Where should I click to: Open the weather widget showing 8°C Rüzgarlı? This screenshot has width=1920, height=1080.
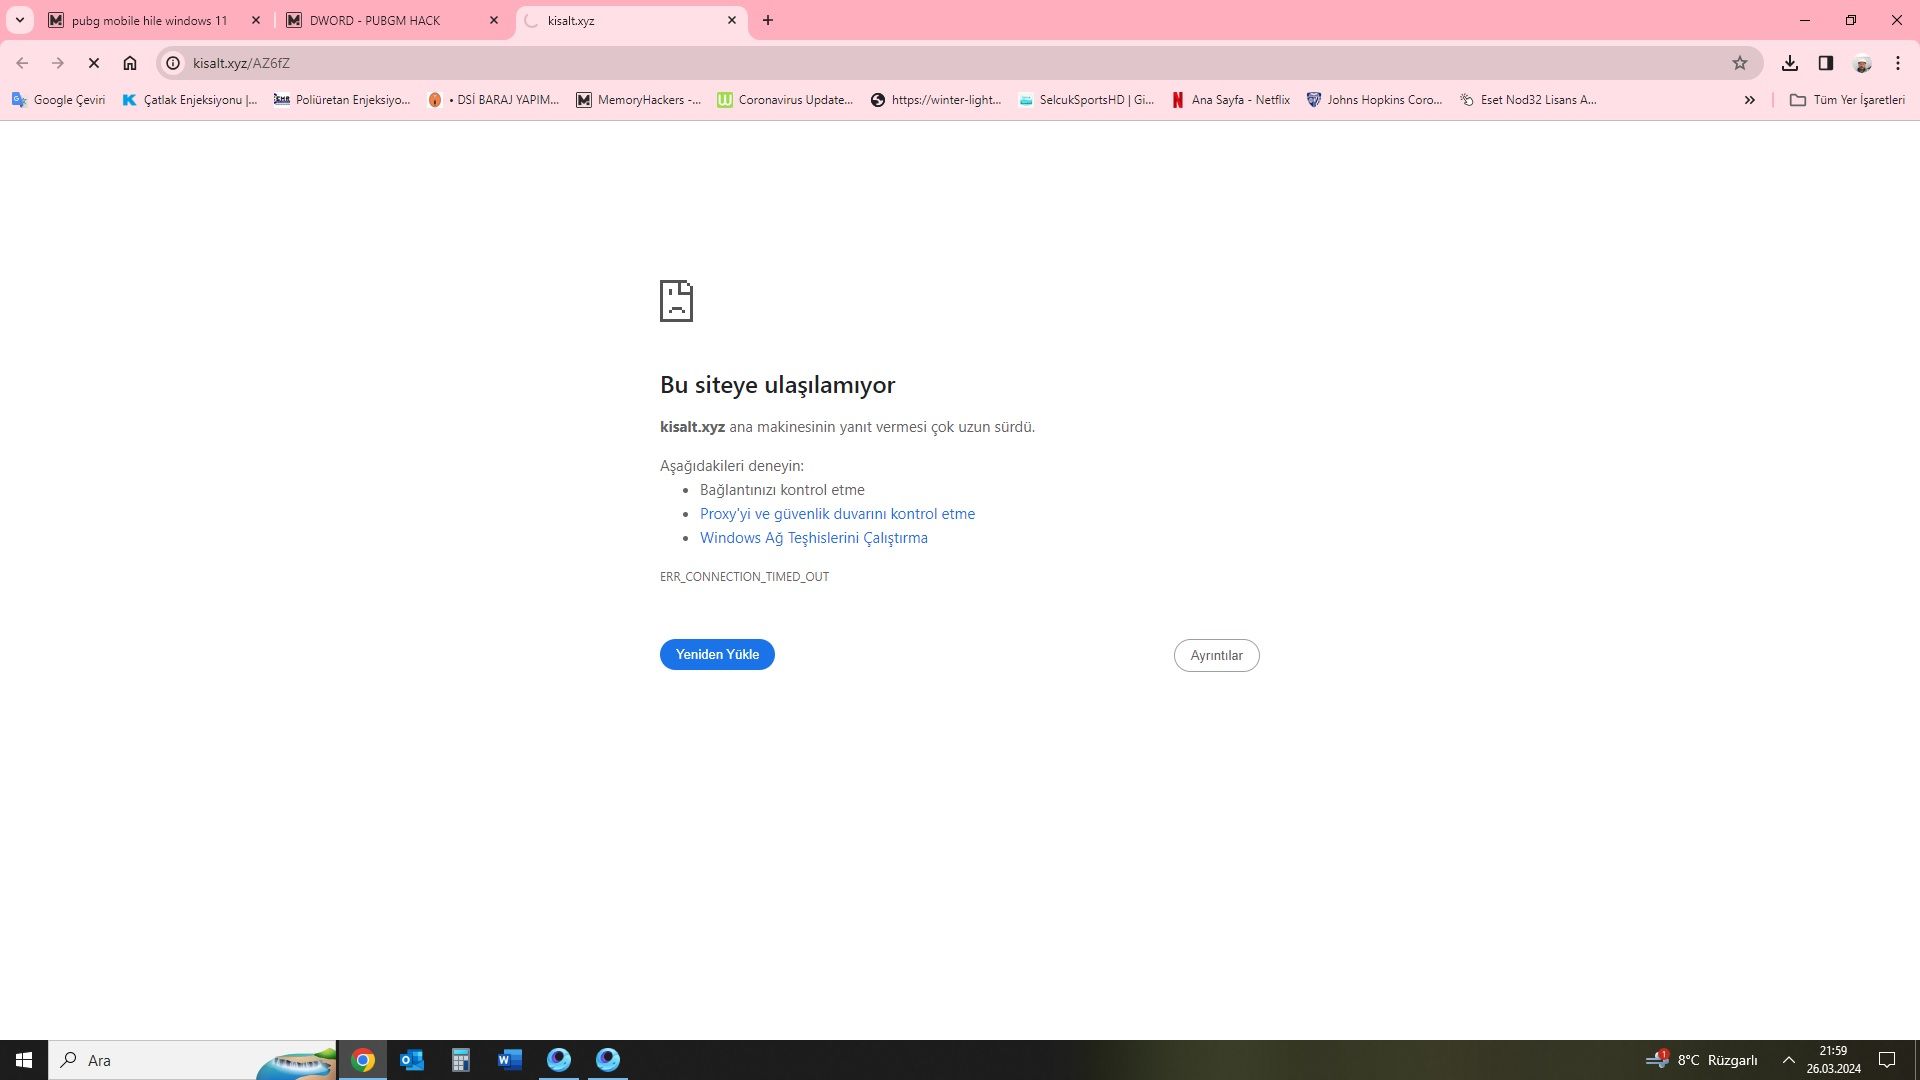point(1701,1060)
